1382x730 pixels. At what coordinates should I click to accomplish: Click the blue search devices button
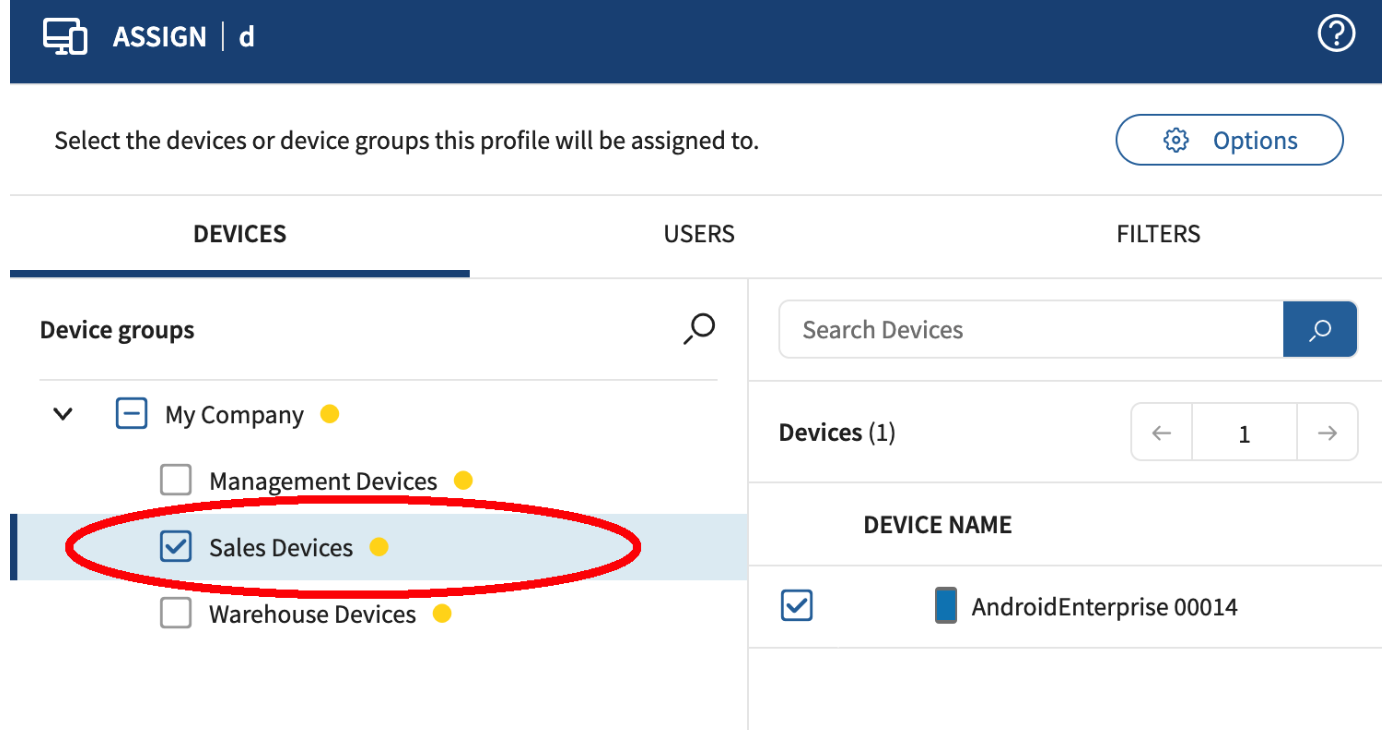1320,330
